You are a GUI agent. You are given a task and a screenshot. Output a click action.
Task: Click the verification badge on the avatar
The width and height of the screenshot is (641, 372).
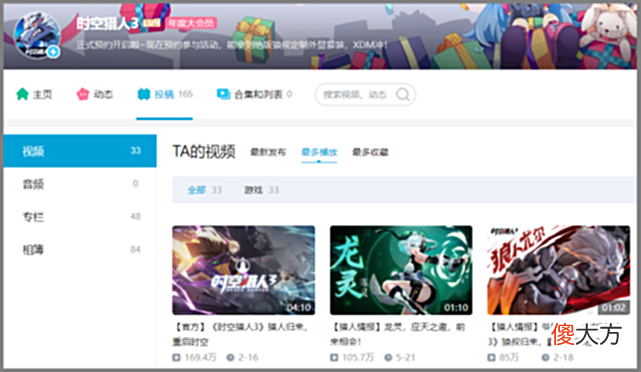coord(53,52)
